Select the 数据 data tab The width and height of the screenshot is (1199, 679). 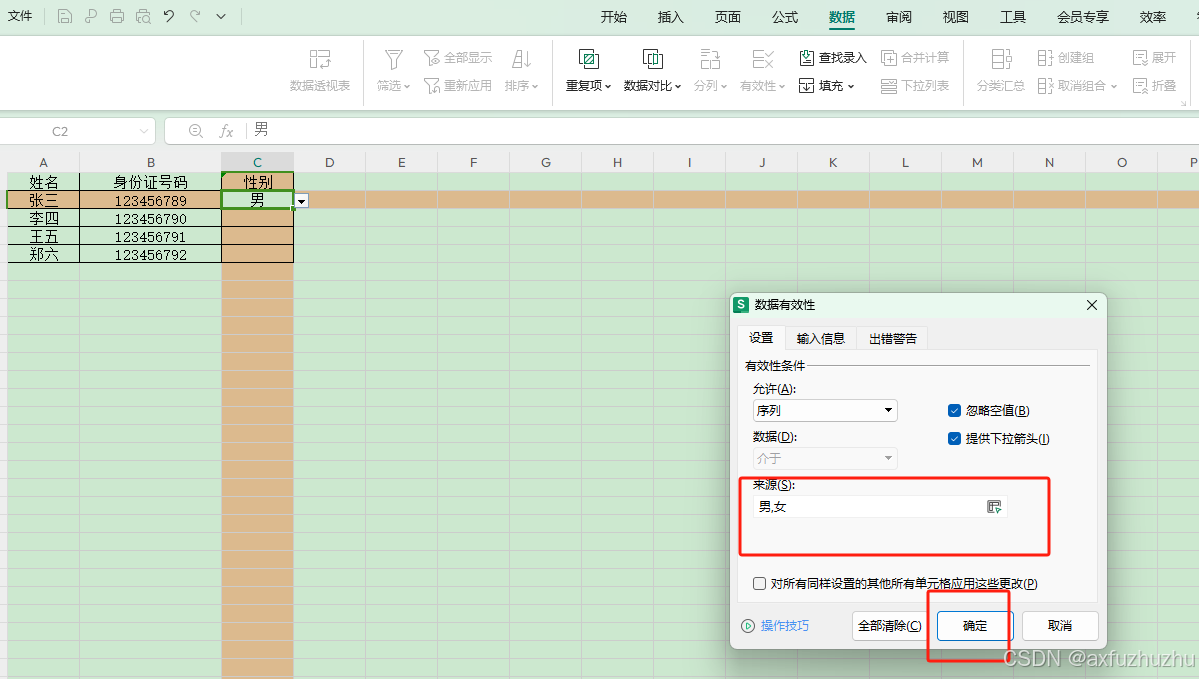[842, 17]
